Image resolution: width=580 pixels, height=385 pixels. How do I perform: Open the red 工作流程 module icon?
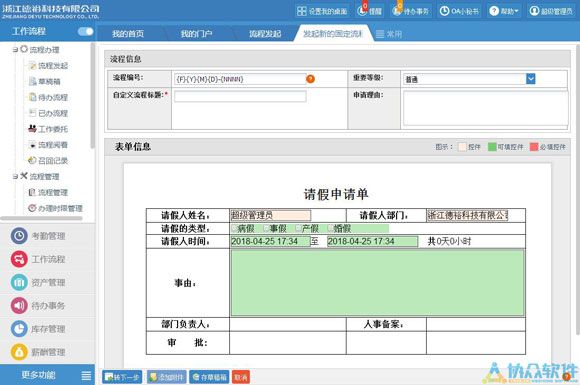click(x=19, y=259)
